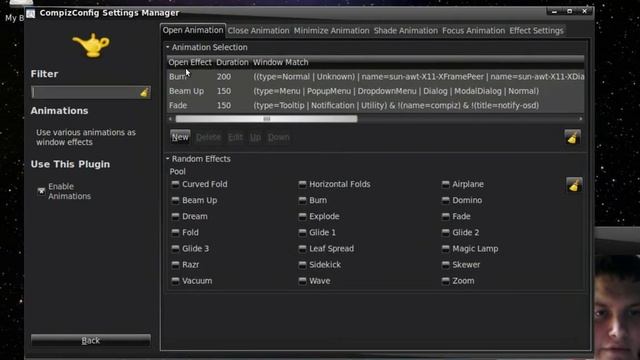
Task: Enable Curved Fold in the pool
Action: coord(175,184)
